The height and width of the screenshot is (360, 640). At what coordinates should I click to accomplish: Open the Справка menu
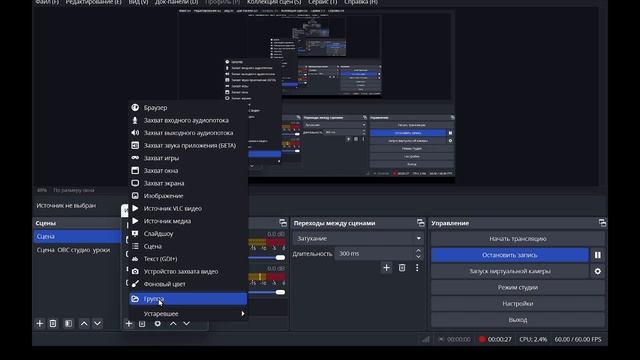pos(361,2)
